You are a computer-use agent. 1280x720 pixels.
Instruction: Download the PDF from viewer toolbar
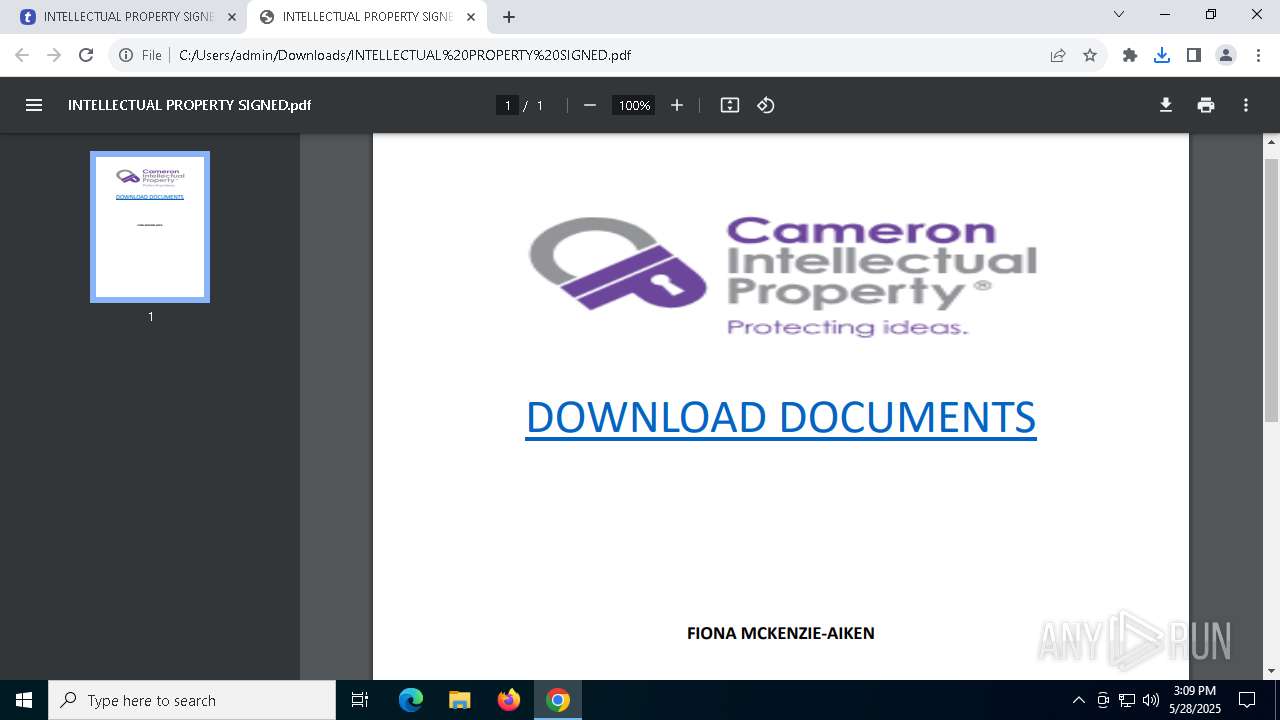(x=1166, y=105)
